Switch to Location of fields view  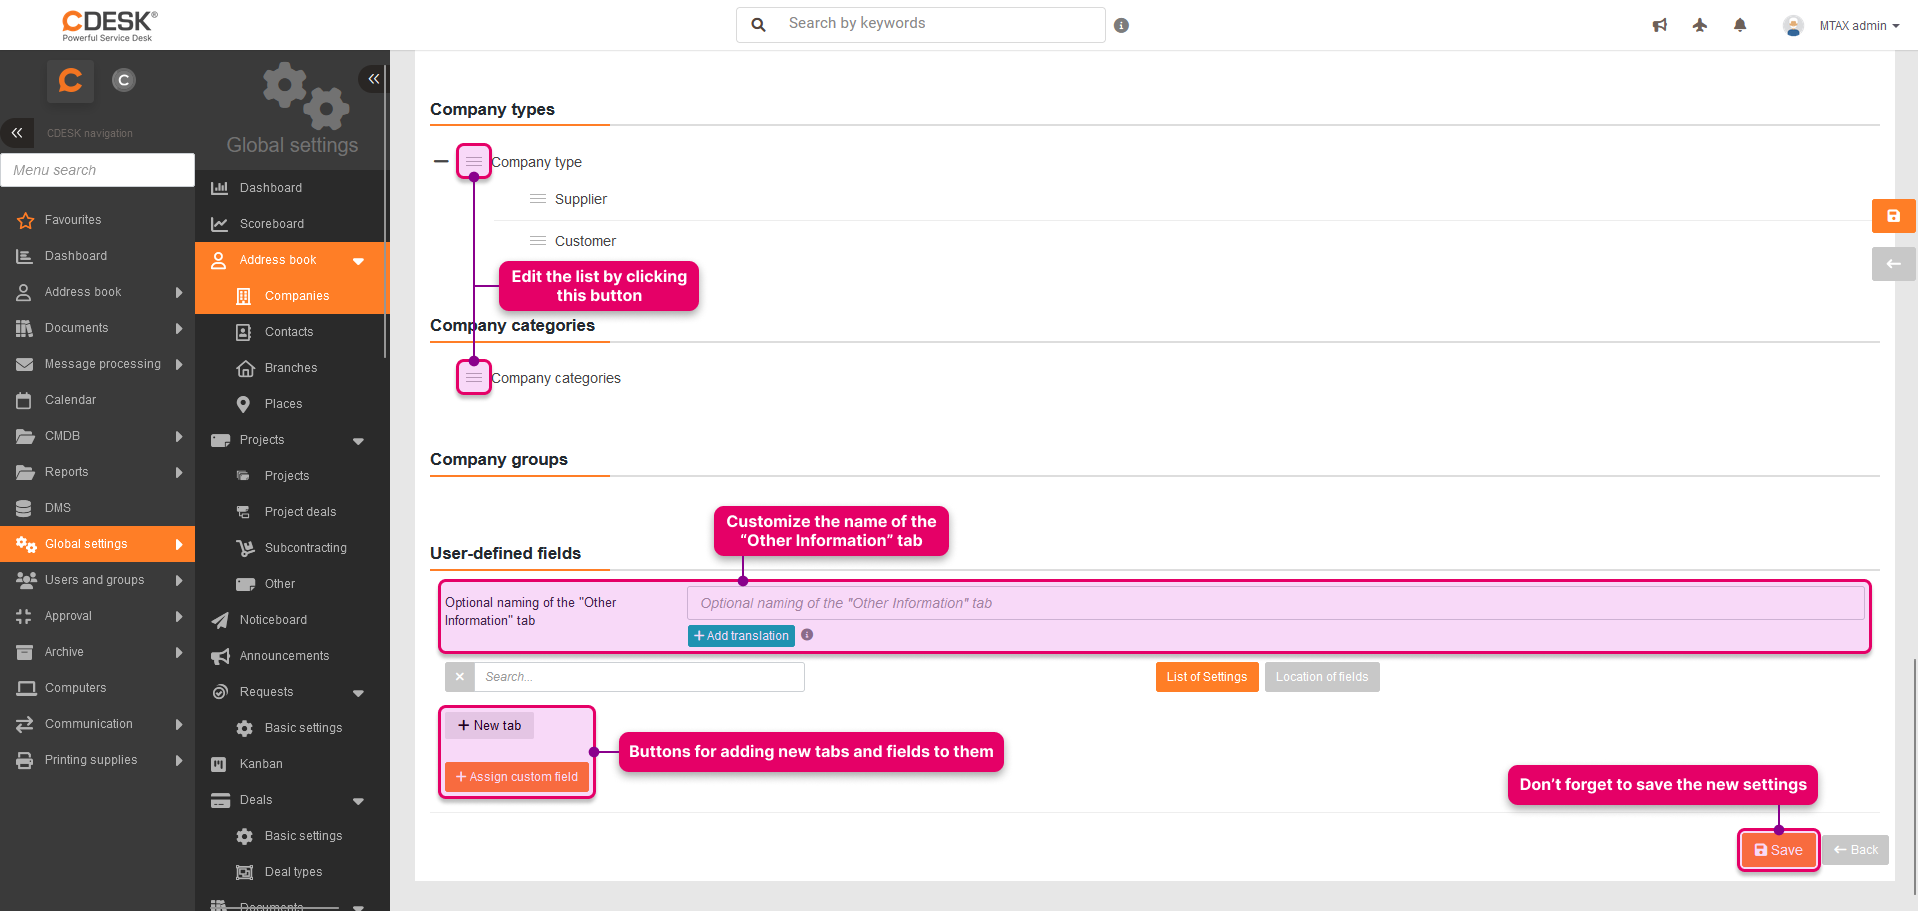click(1322, 677)
